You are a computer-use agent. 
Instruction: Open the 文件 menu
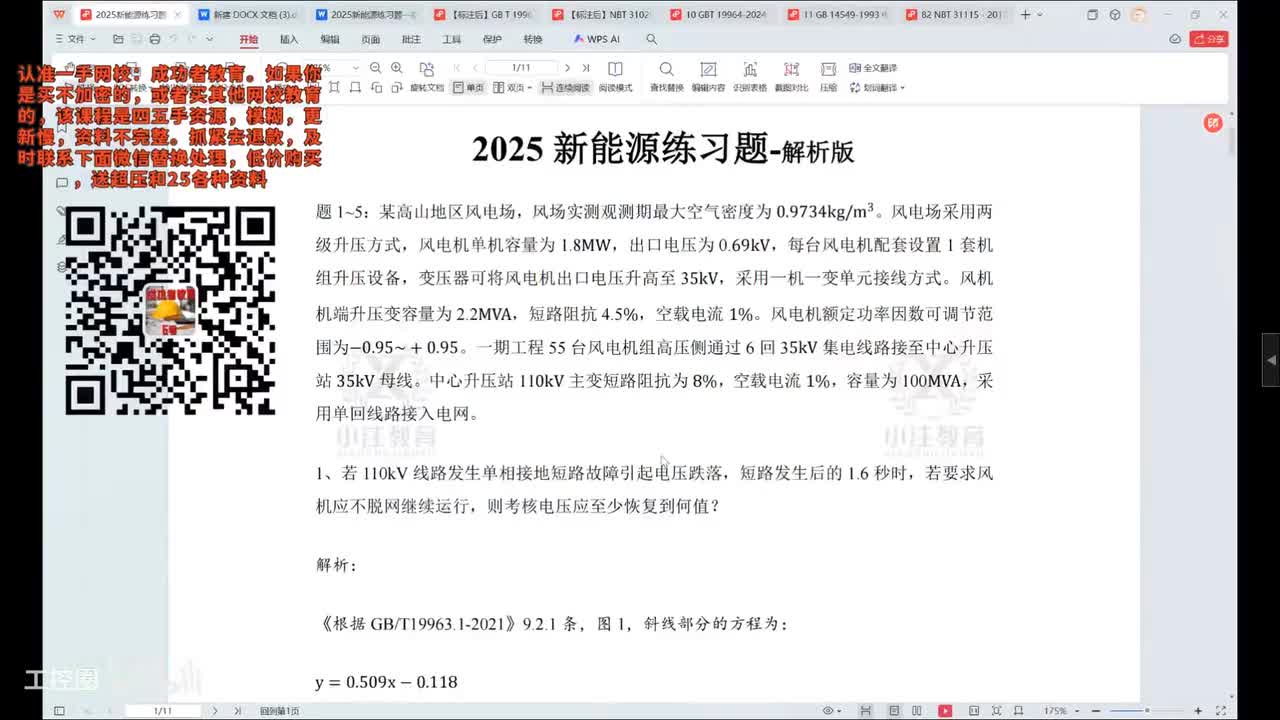[x=74, y=39]
